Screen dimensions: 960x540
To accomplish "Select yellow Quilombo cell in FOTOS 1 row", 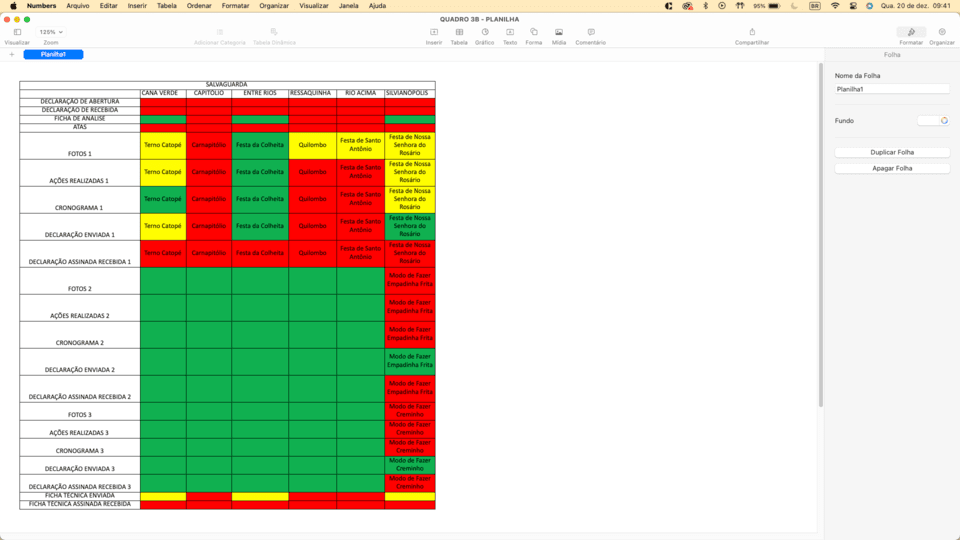I will click(312, 146).
